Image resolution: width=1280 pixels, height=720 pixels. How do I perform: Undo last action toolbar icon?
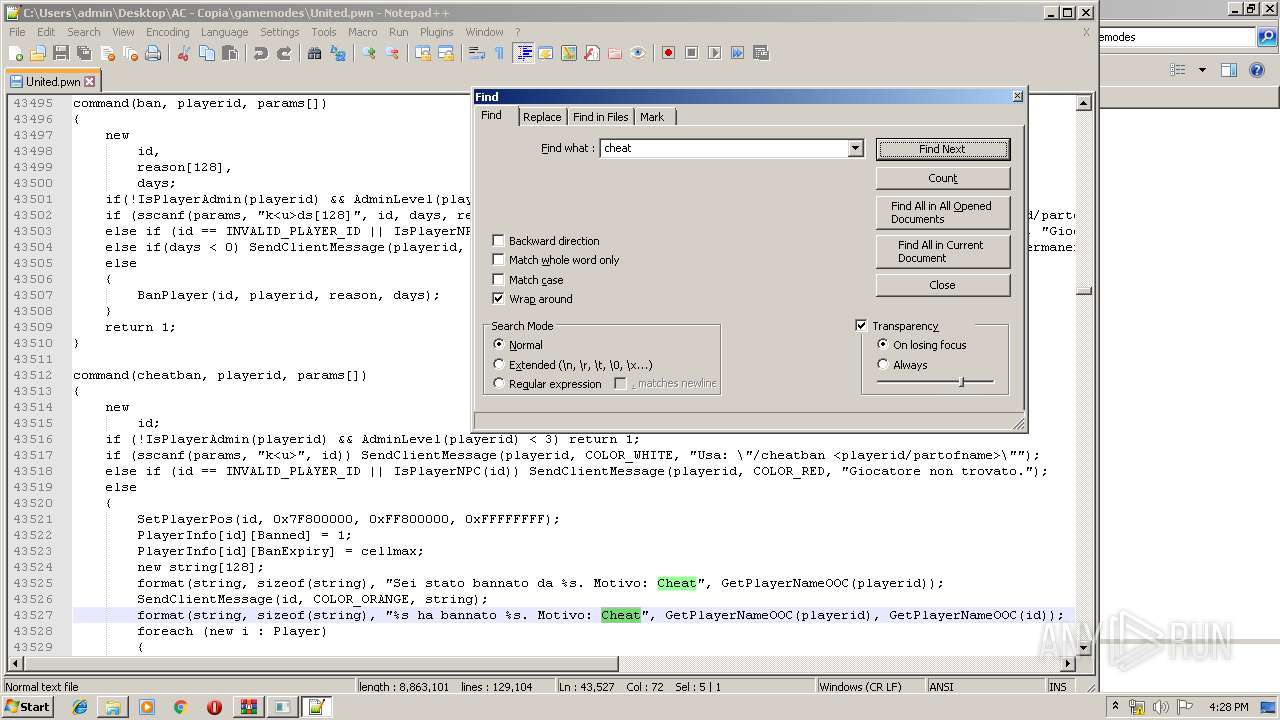pos(261,53)
